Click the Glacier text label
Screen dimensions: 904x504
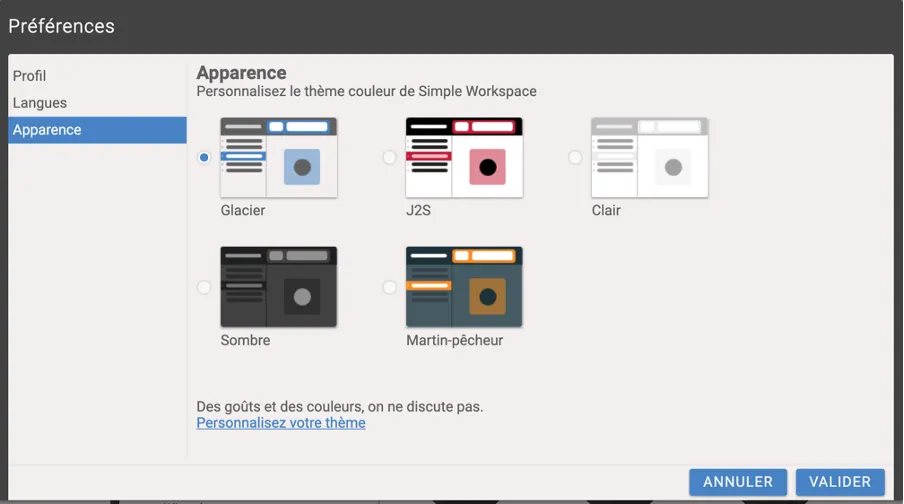point(243,211)
